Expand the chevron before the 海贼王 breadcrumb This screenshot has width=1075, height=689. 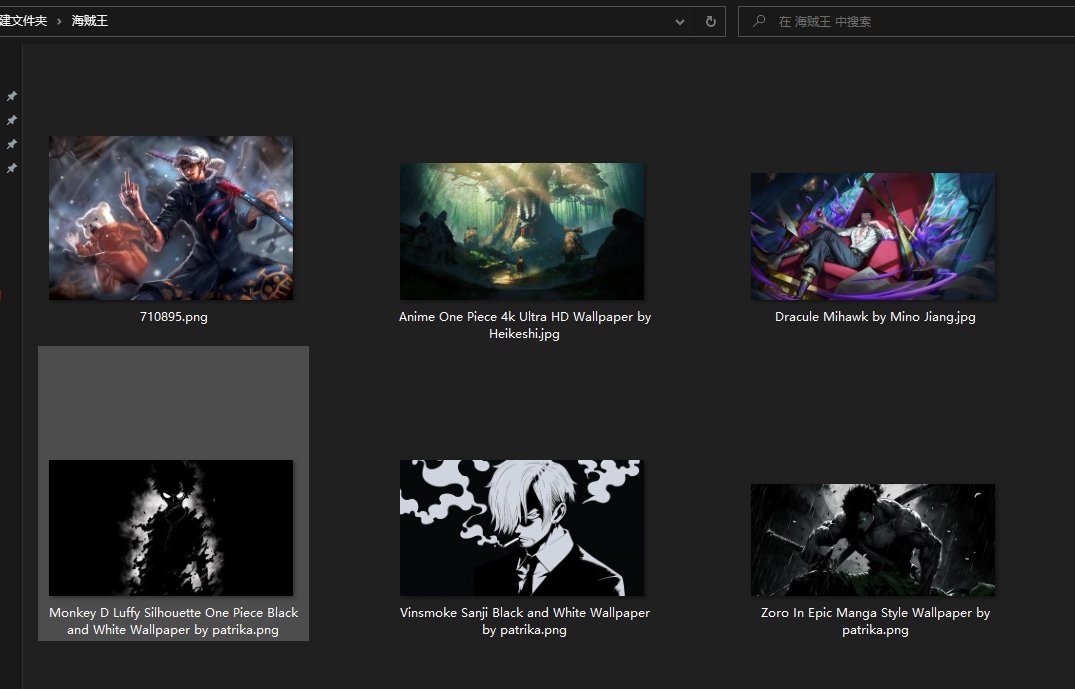(x=59, y=21)
